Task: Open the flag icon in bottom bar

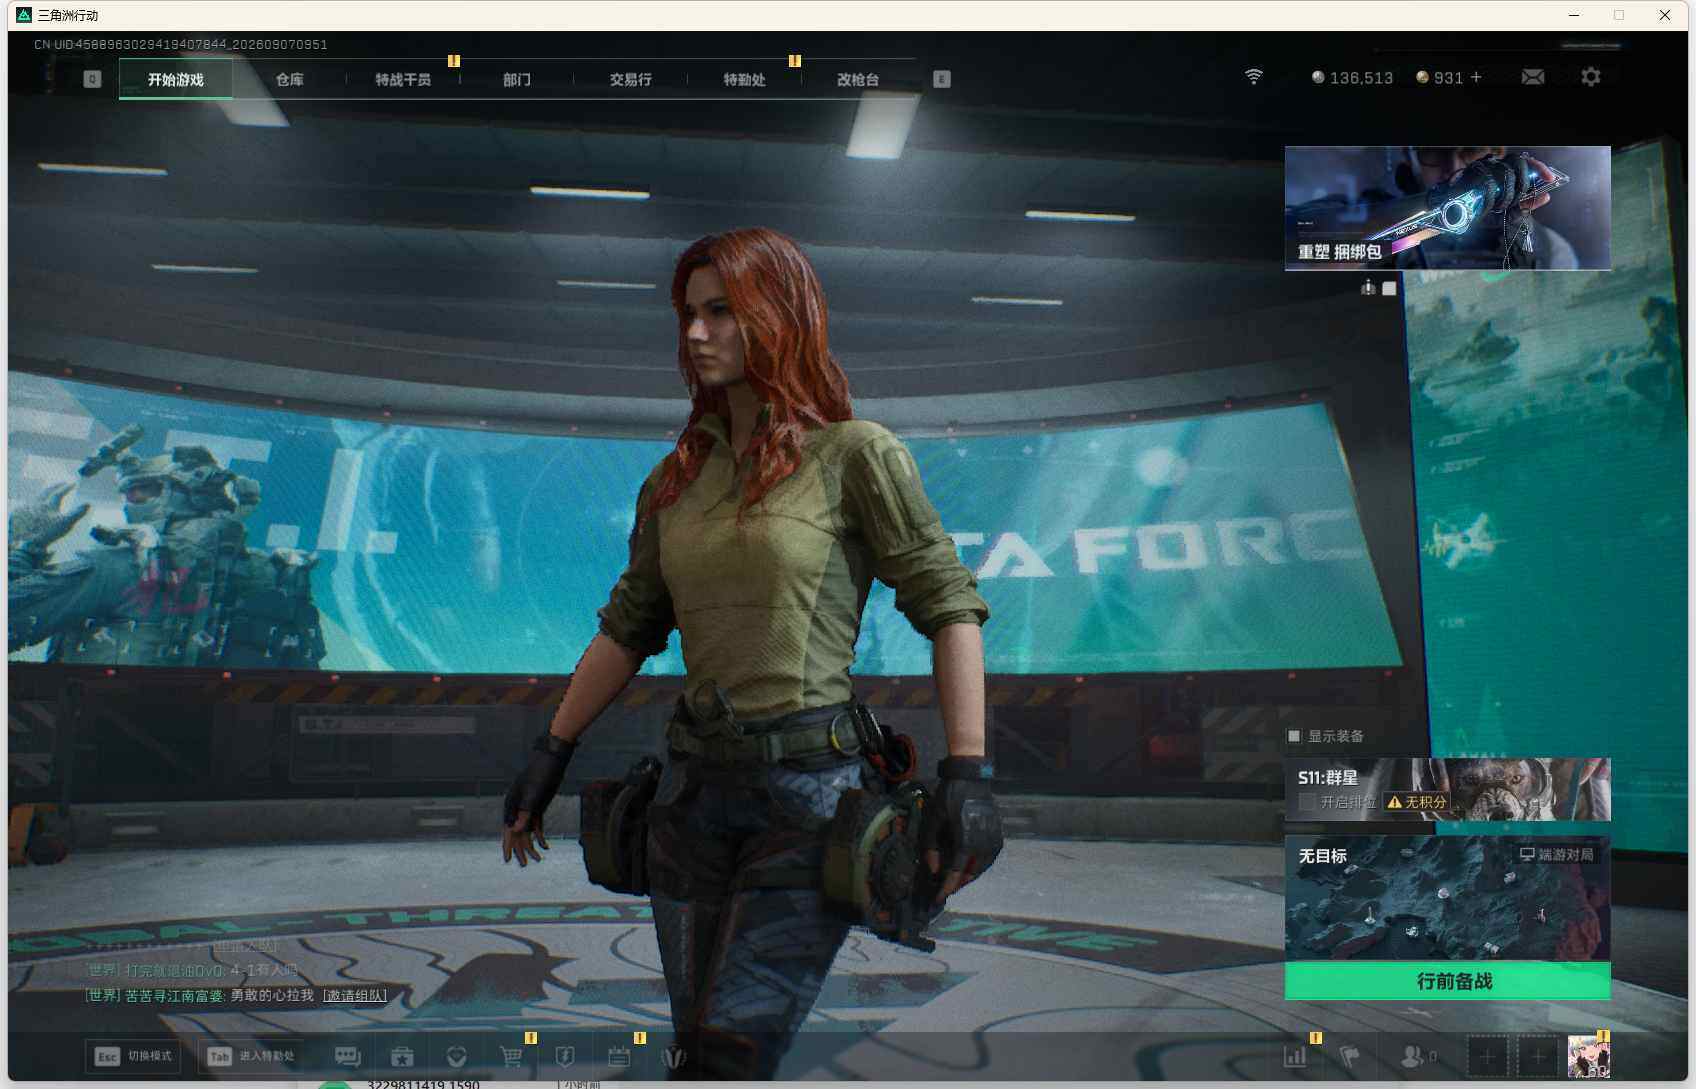Action: (1349, 1056)
